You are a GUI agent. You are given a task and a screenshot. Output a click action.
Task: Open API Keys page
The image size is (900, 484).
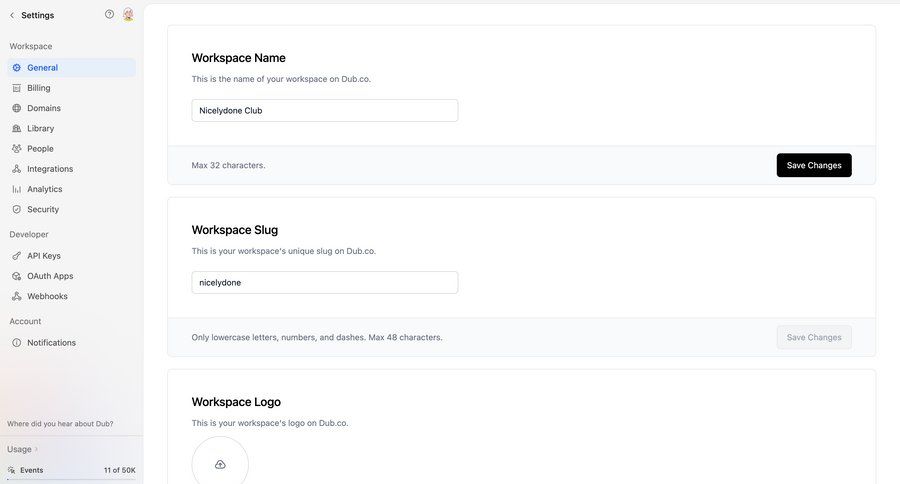[72, 255]
